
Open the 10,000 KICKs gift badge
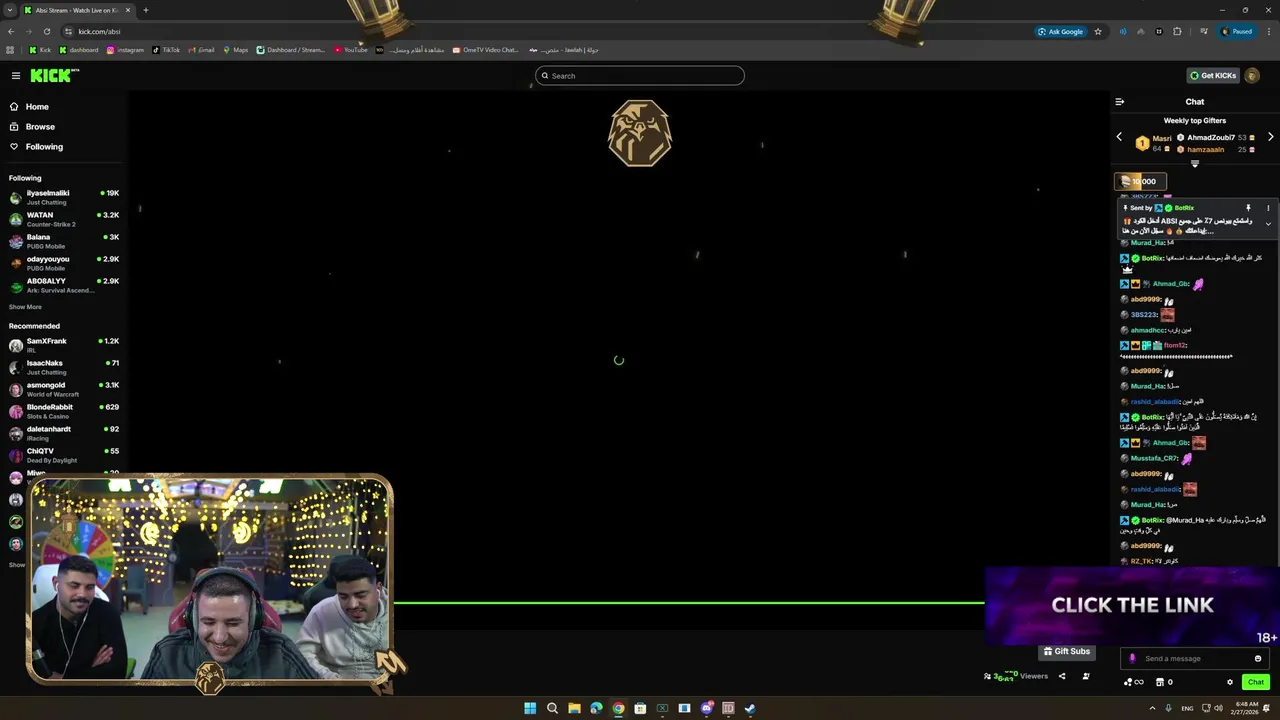point(1139,181)
